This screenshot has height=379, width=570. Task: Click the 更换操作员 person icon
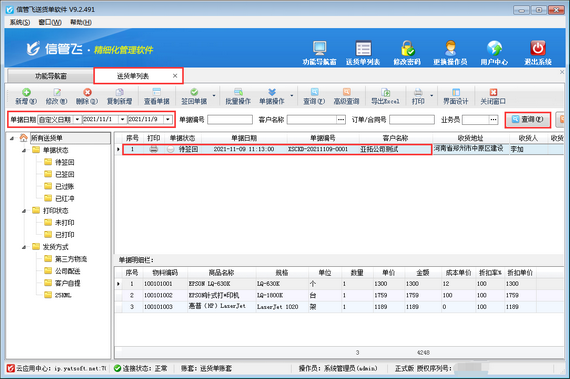(450, 48)
